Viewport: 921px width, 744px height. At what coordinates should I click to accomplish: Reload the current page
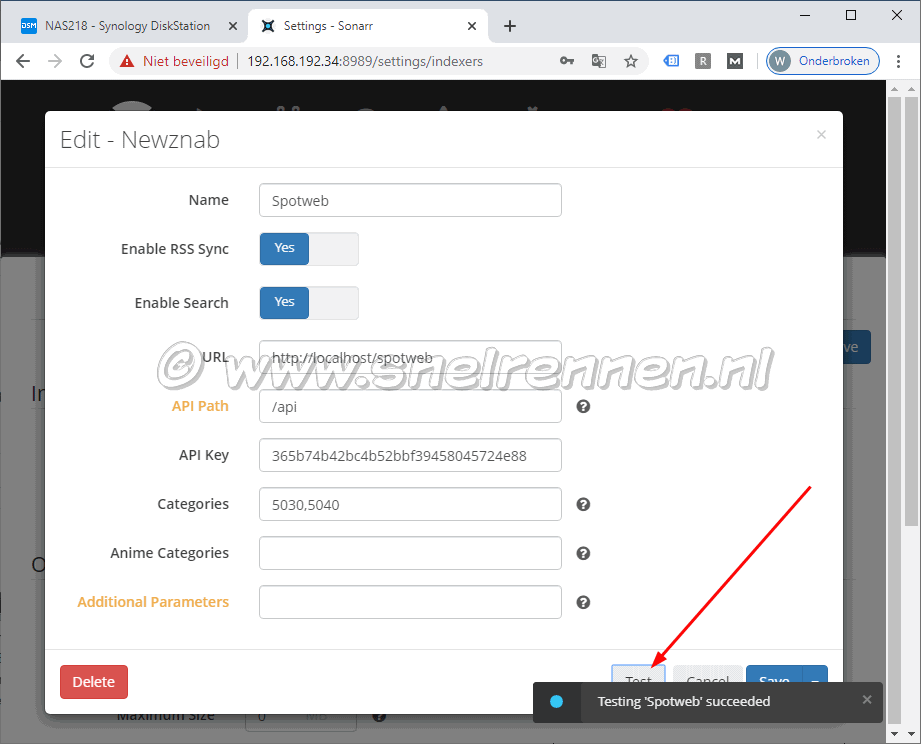pos(87,61)
